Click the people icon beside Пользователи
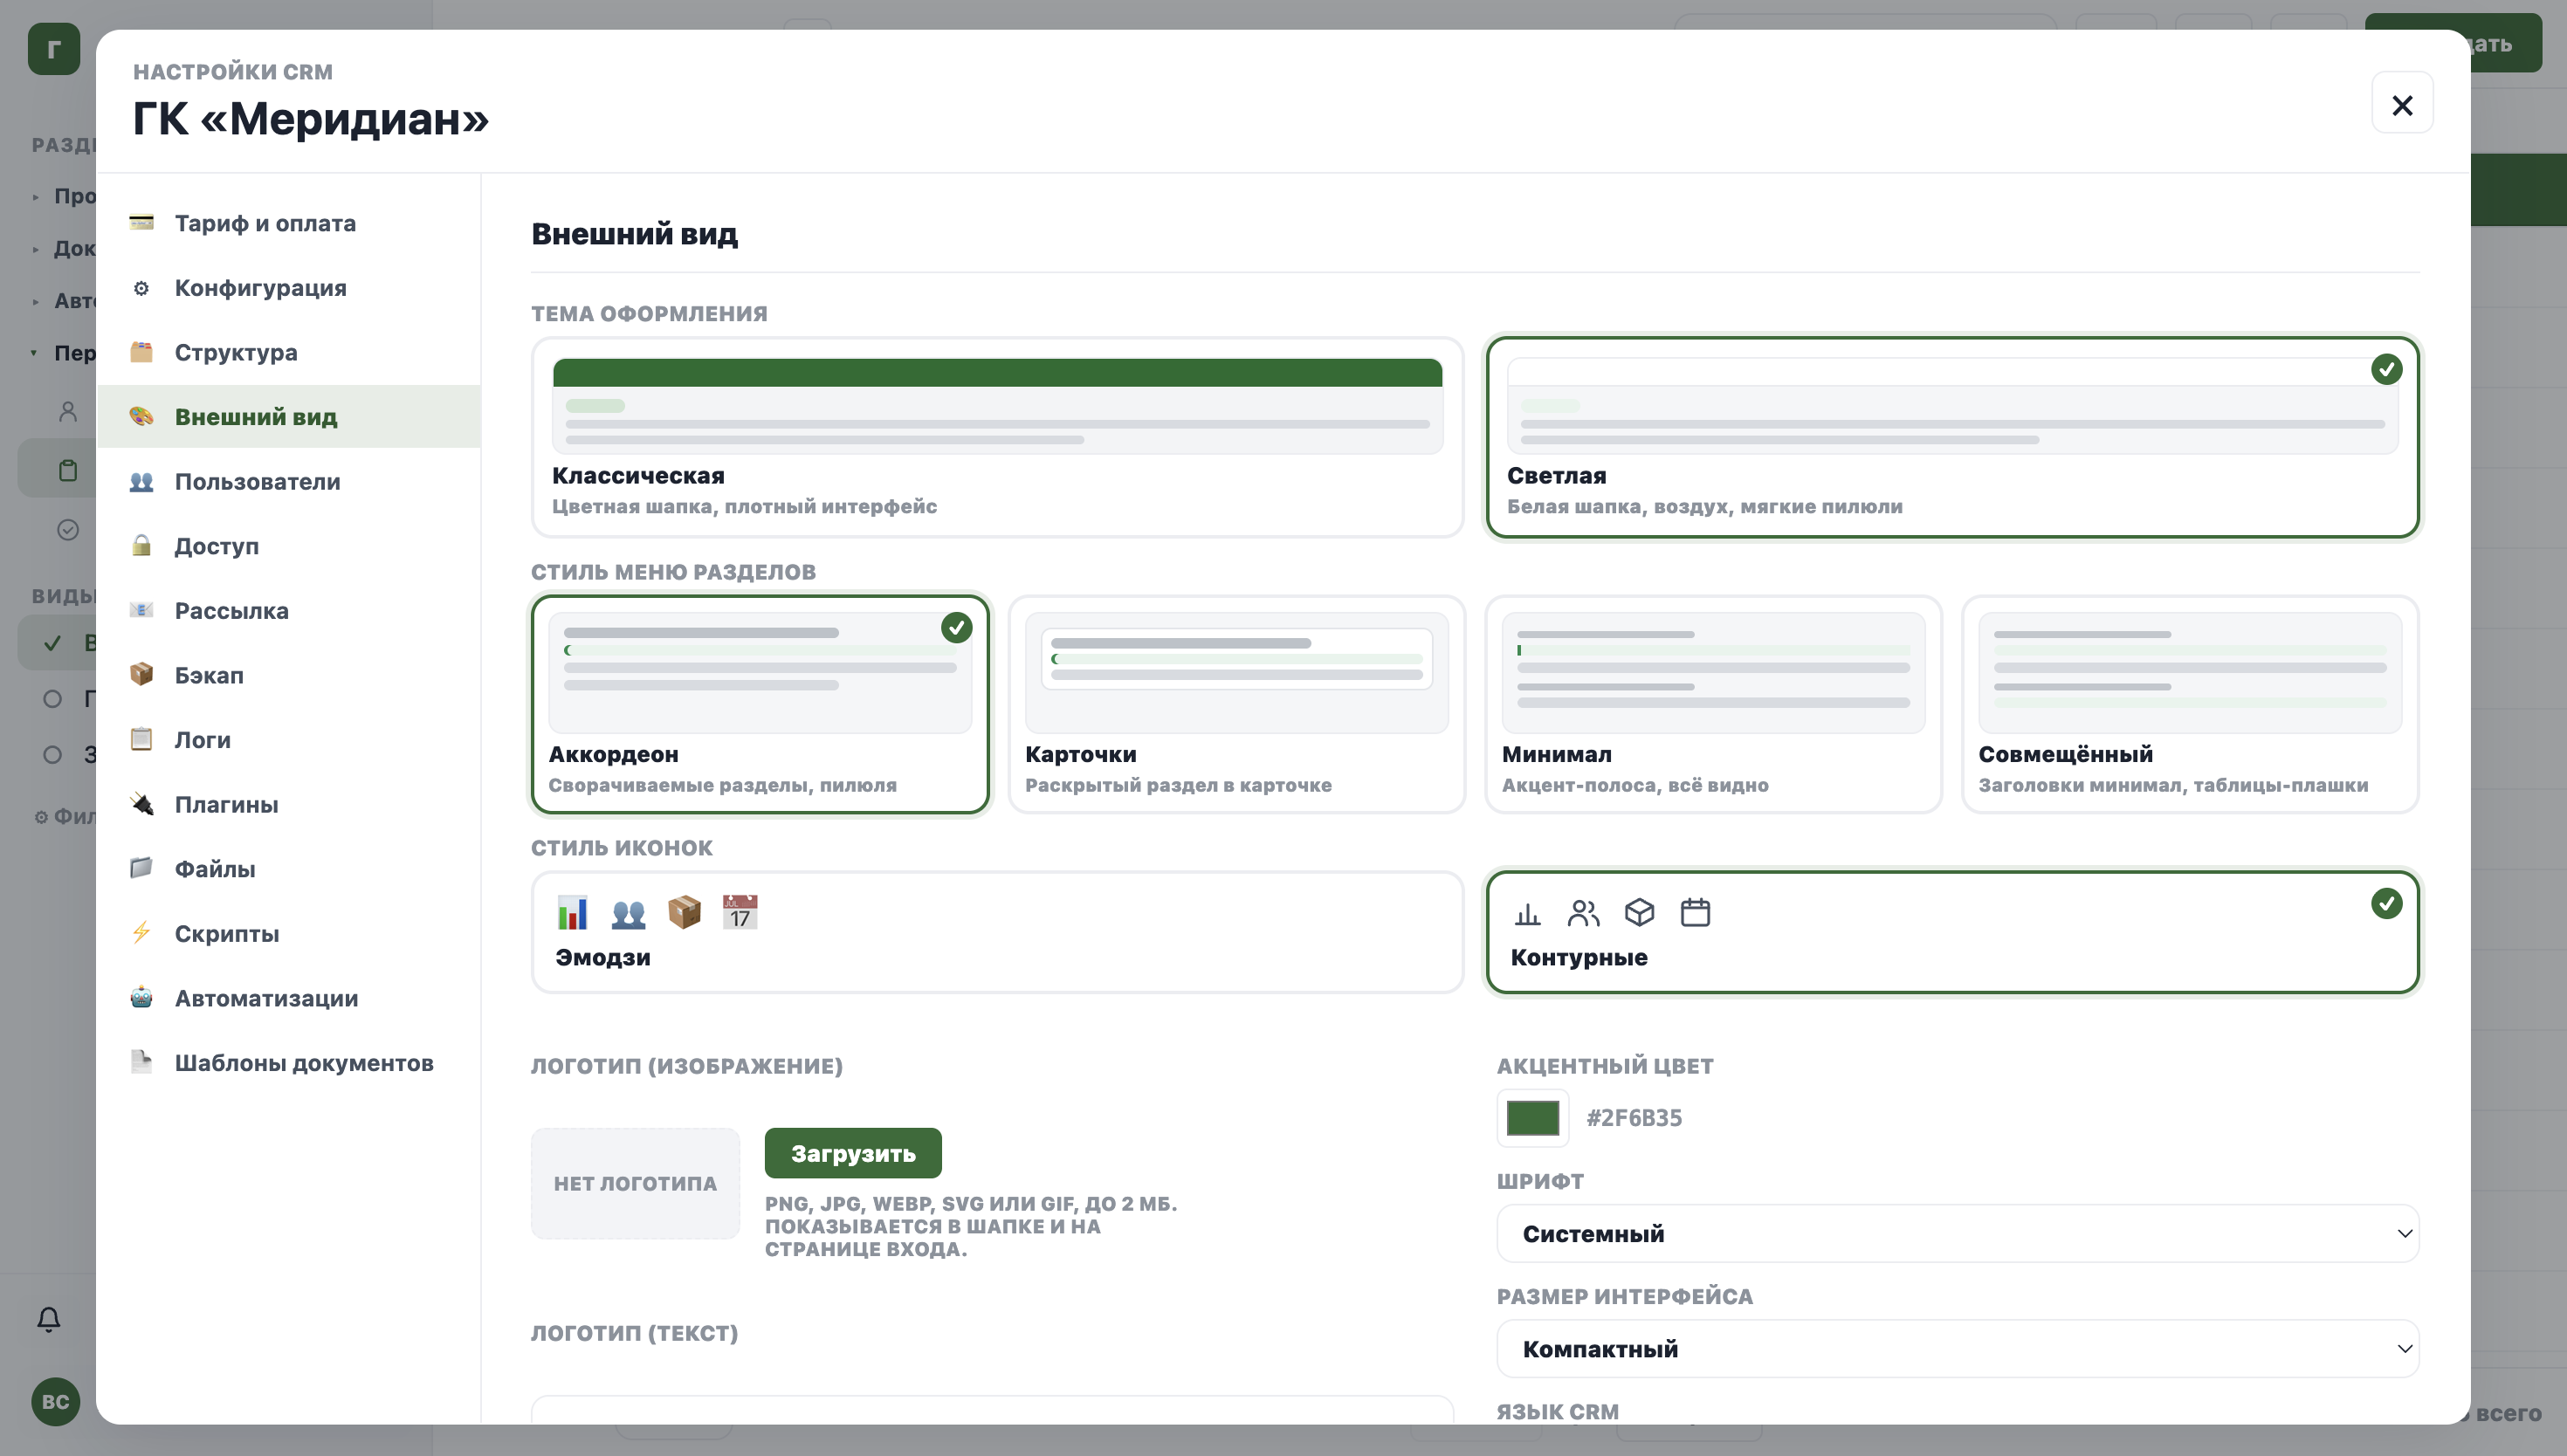Image resolution: width=2567 pixels, height=1456 pixels. [x=141, y=481]
